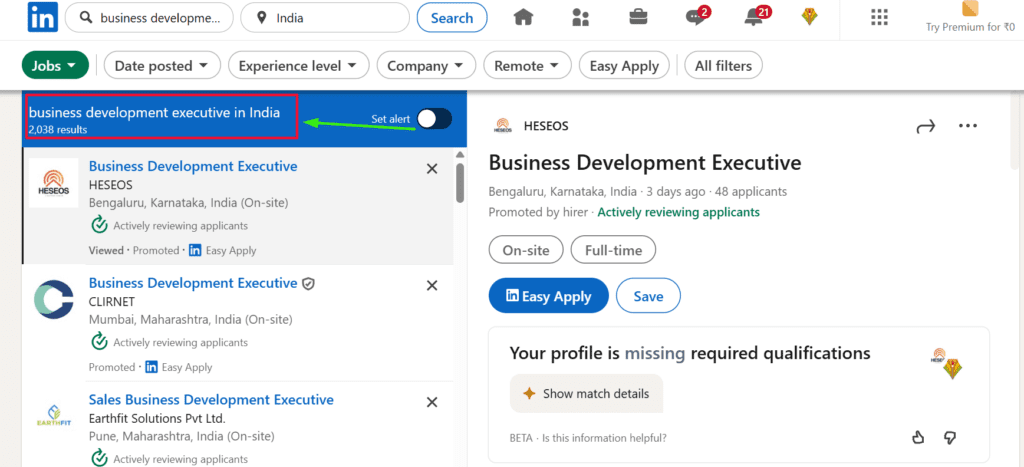Click the small HESEOS logo in details header
The height and width of the screenshot is (467, 1024).
504,126
